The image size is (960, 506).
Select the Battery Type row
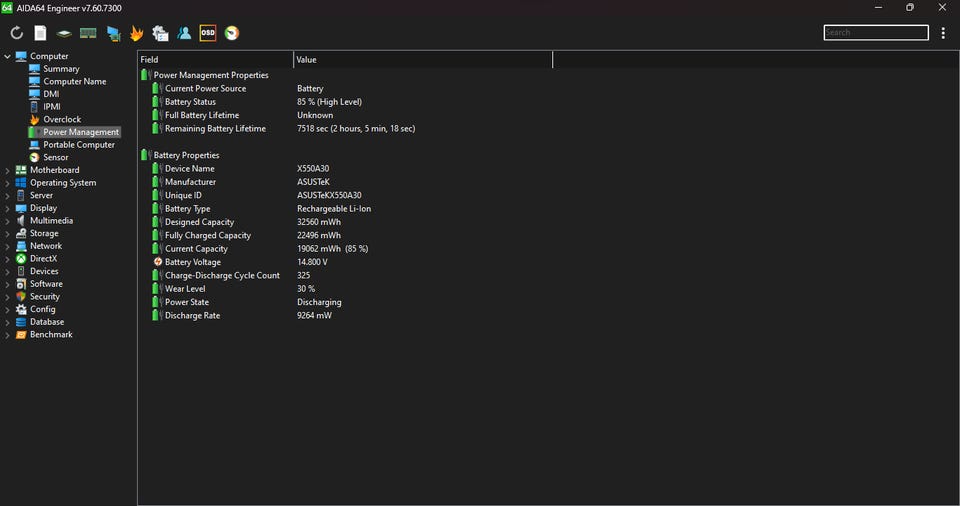pos(261,209)
